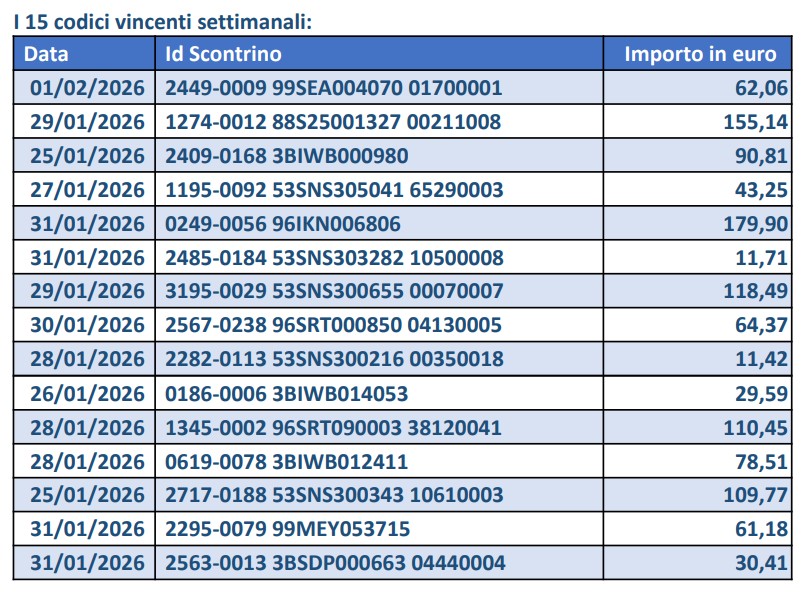Select receipt ID 2485-0184 53SNS303282 10500008
Viewport: 803px width, 593px height.
[334, 257]
